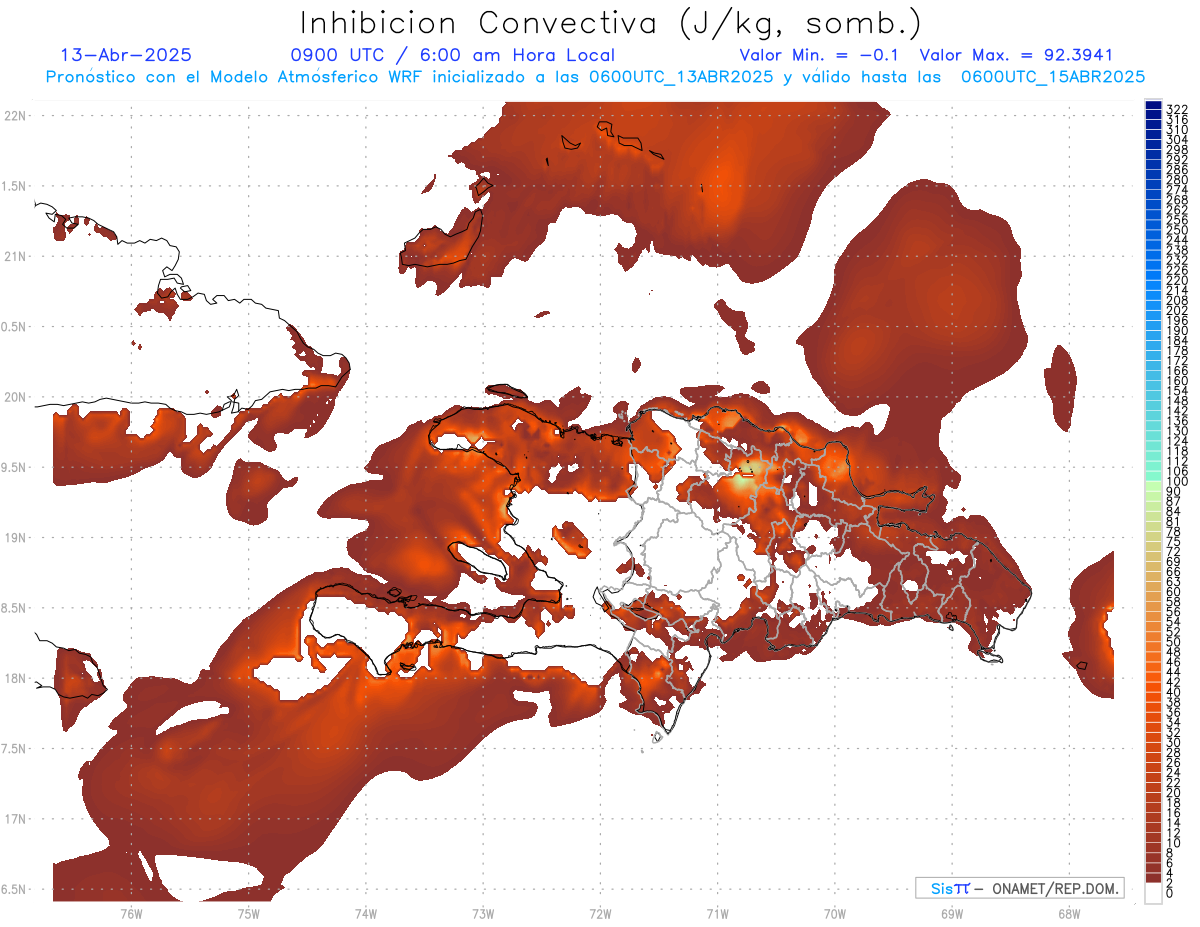Click the '7.5N' latitude label
1200x927 pixels.
point(15,748)
